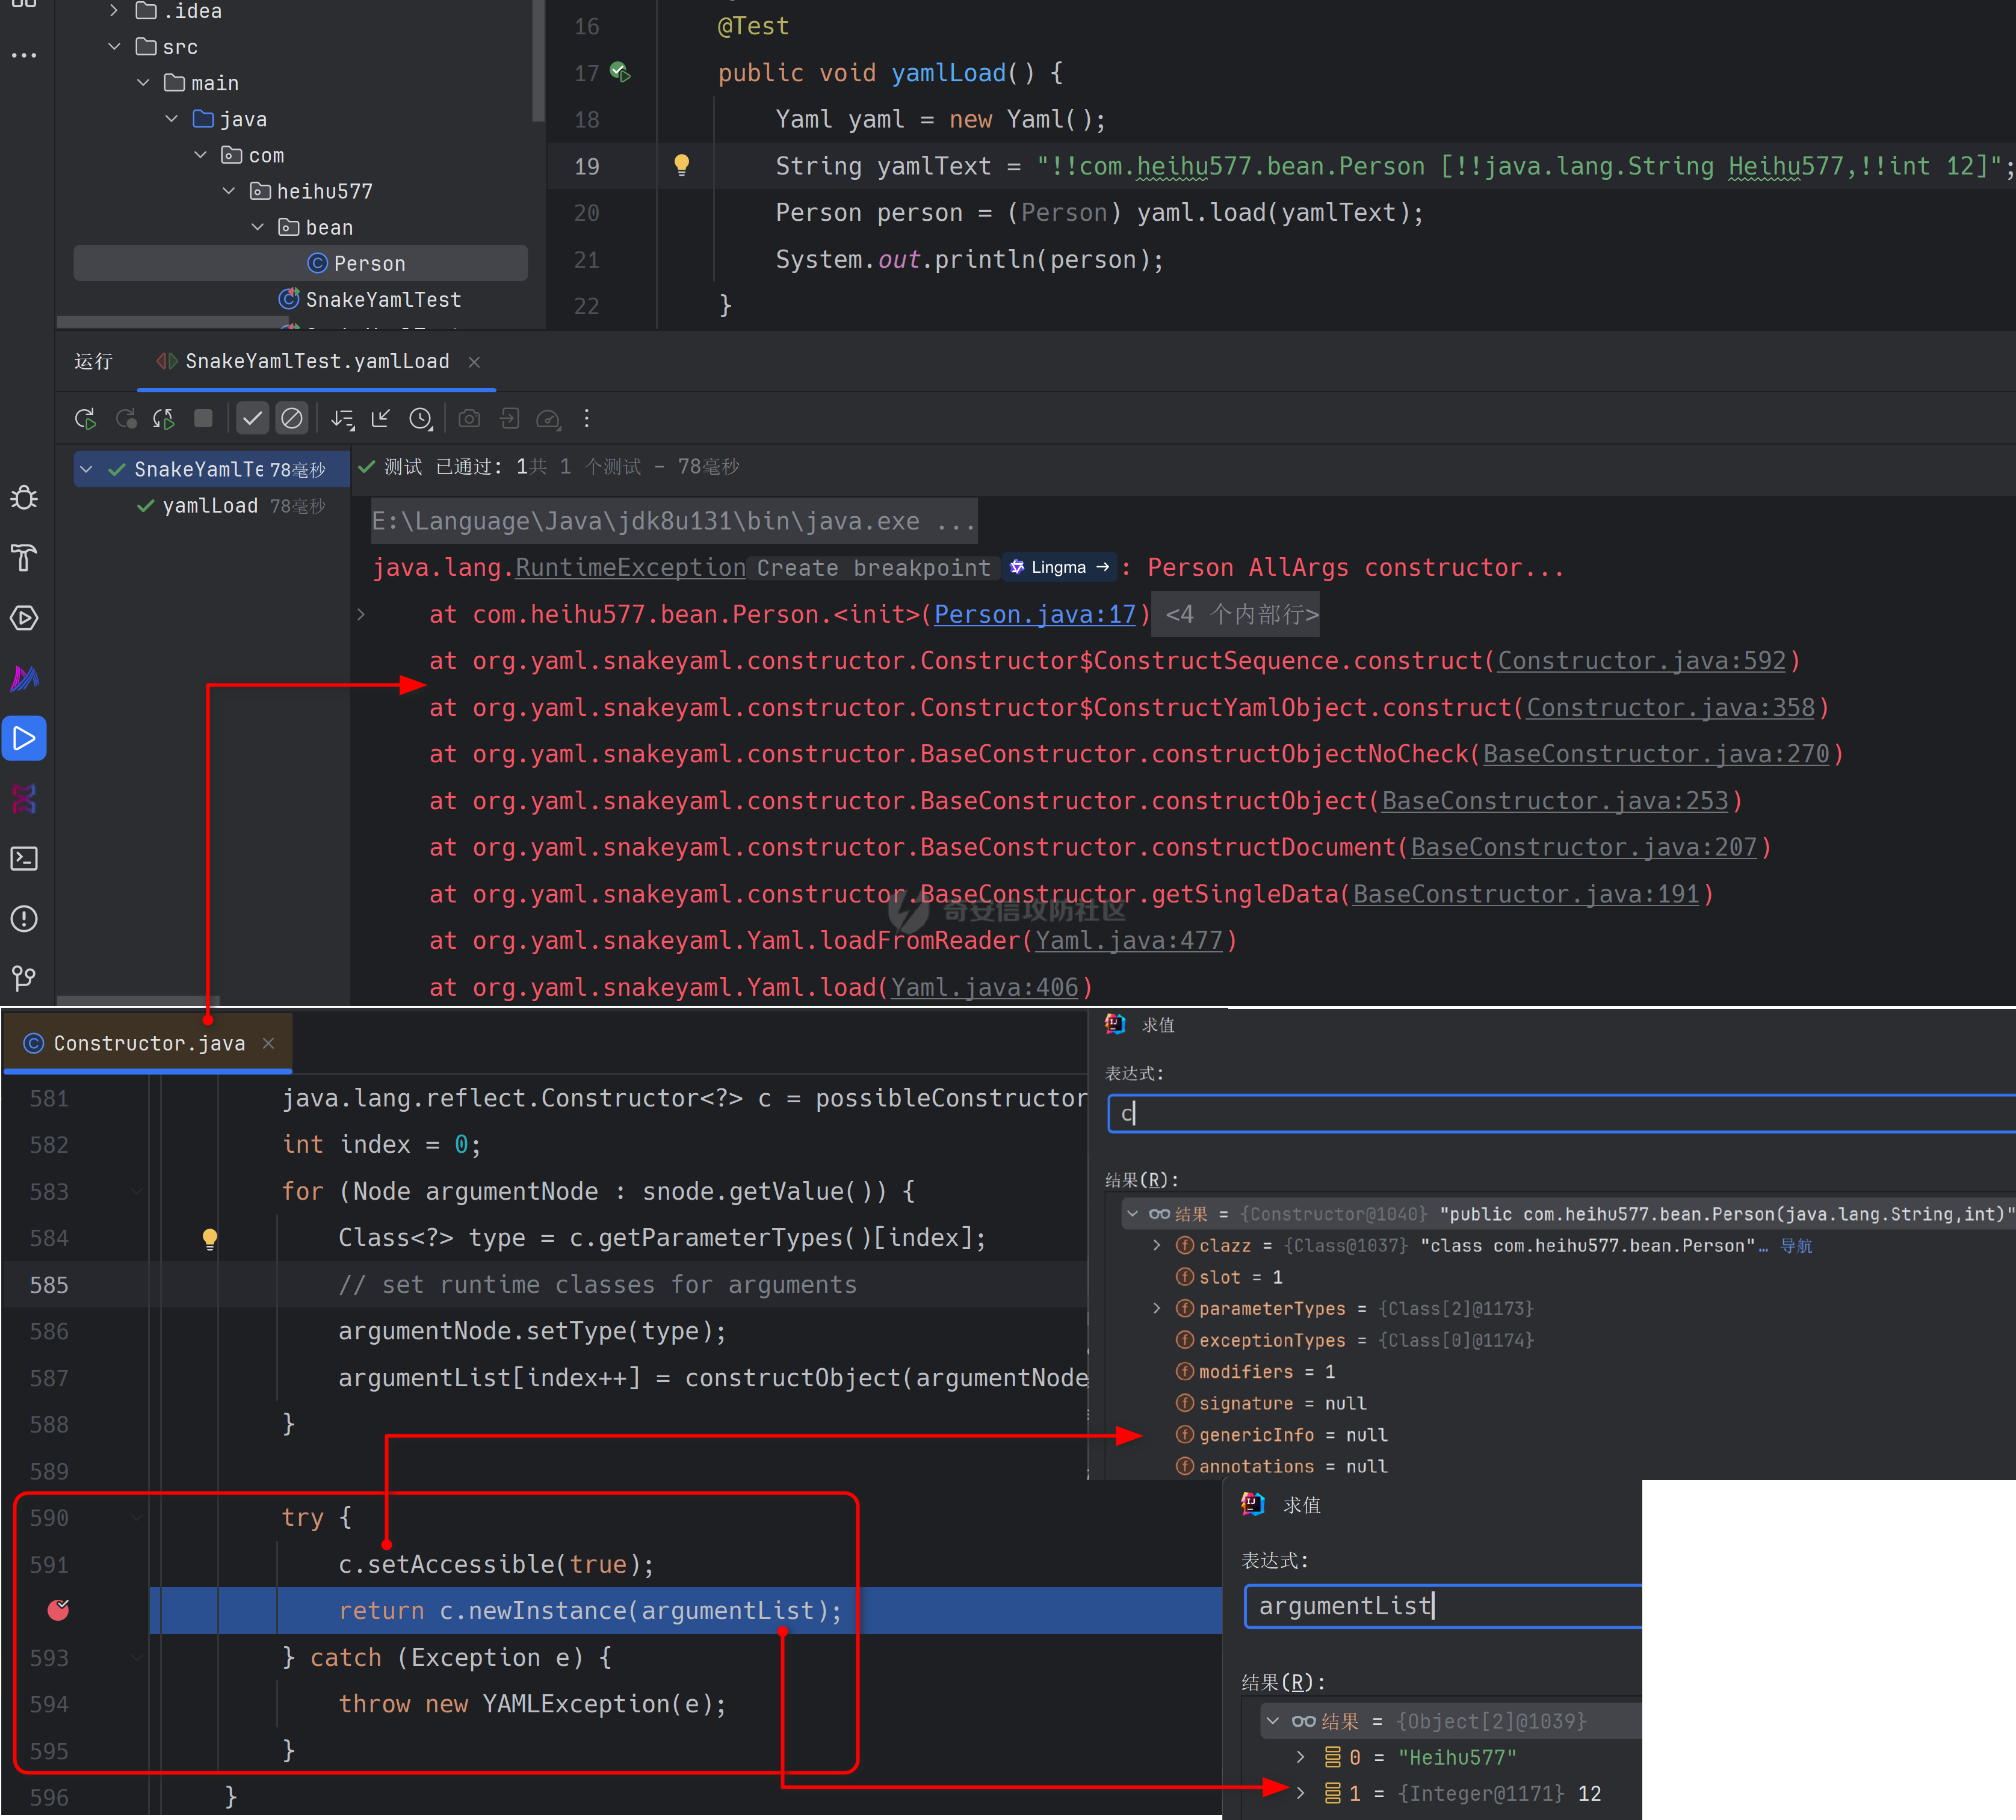Expand the clazz field node
Viewport: 2016px width, 1820px height.
pyautogui.click(x=1157, y=1245)
